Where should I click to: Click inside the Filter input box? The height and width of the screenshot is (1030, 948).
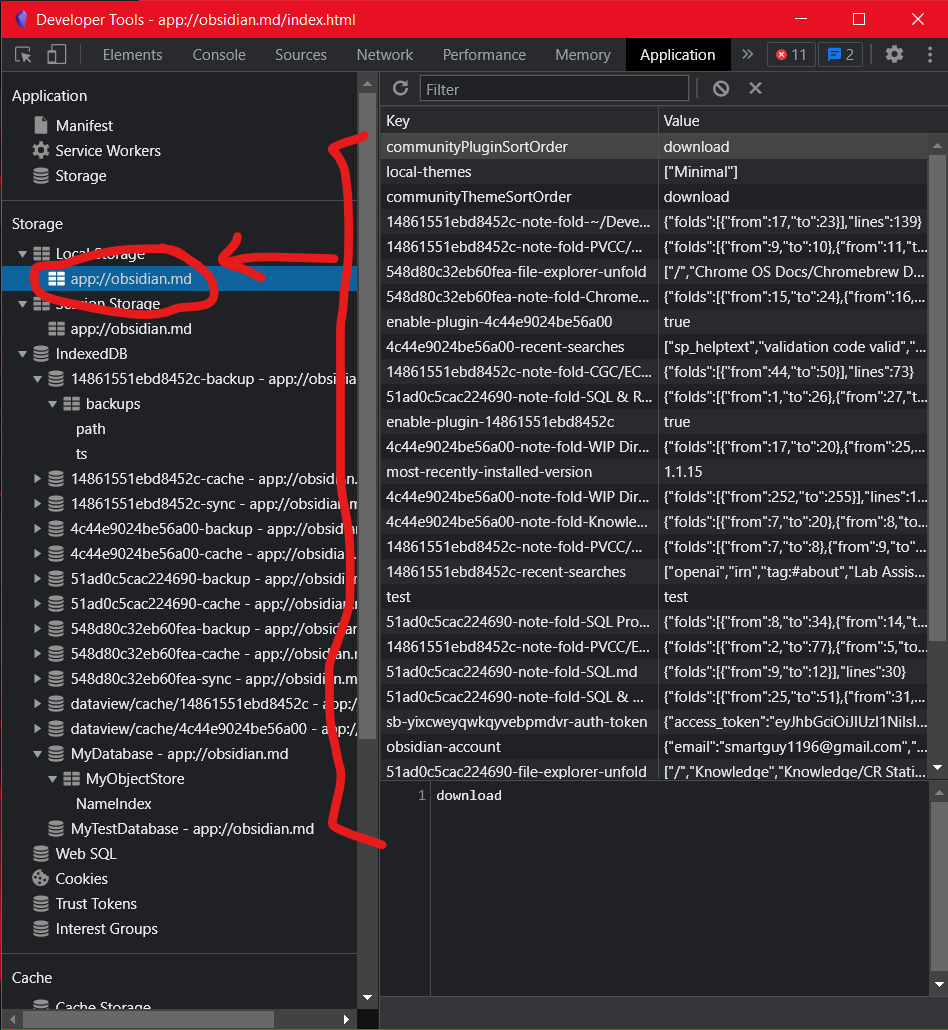click(x=554, y=88)
